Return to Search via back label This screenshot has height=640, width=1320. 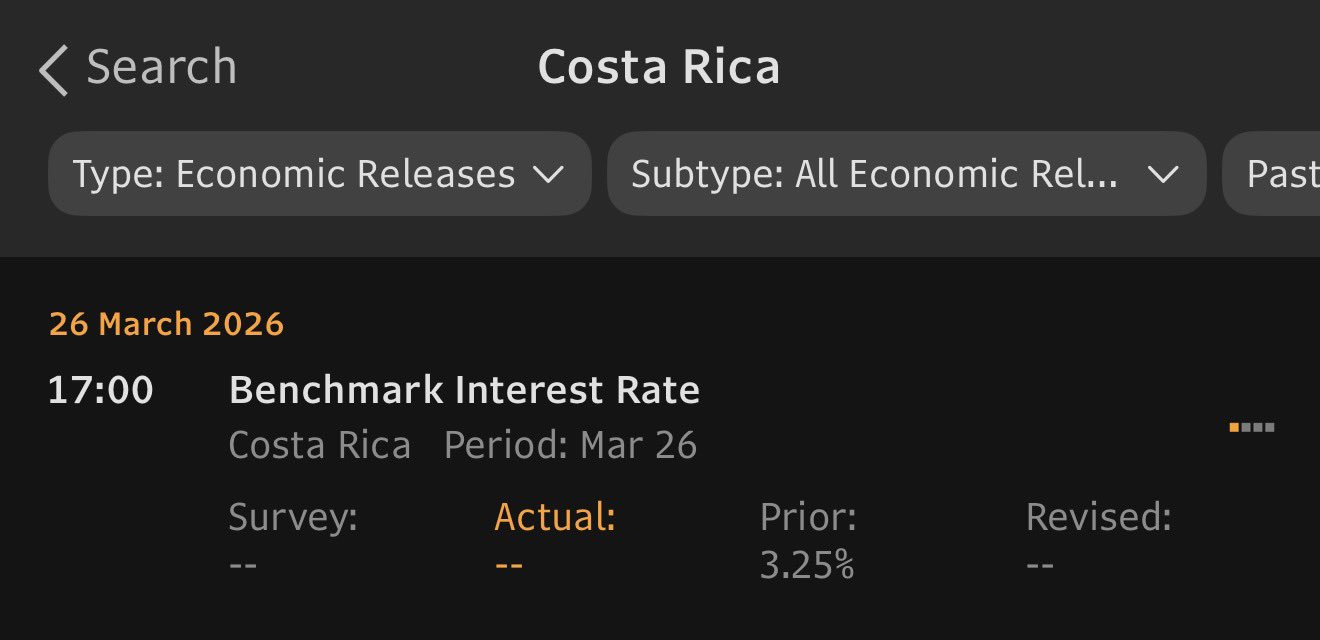(162, 68)
